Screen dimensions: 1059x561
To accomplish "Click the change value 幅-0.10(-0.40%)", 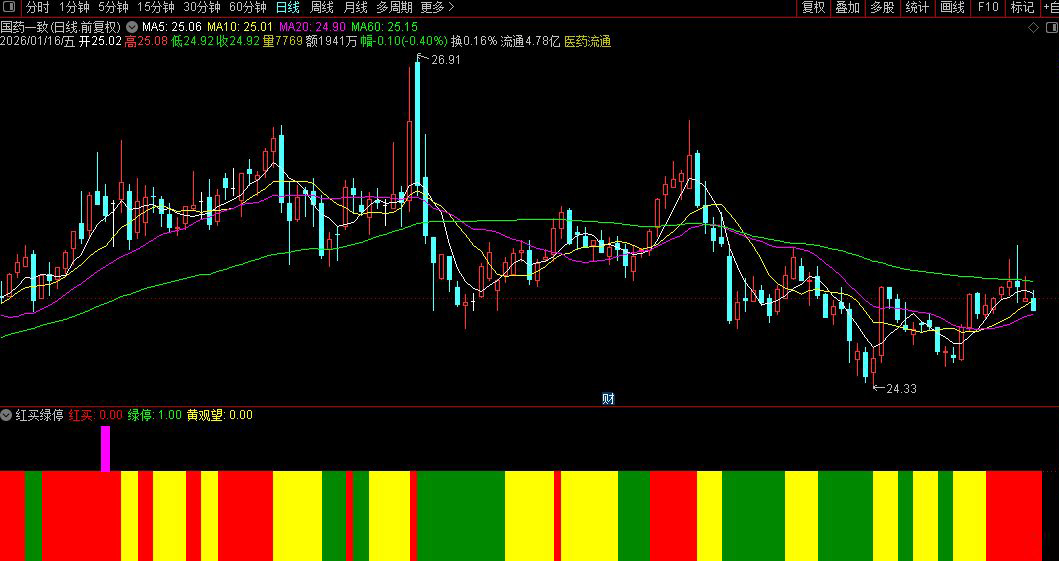I will pos(404,41).
